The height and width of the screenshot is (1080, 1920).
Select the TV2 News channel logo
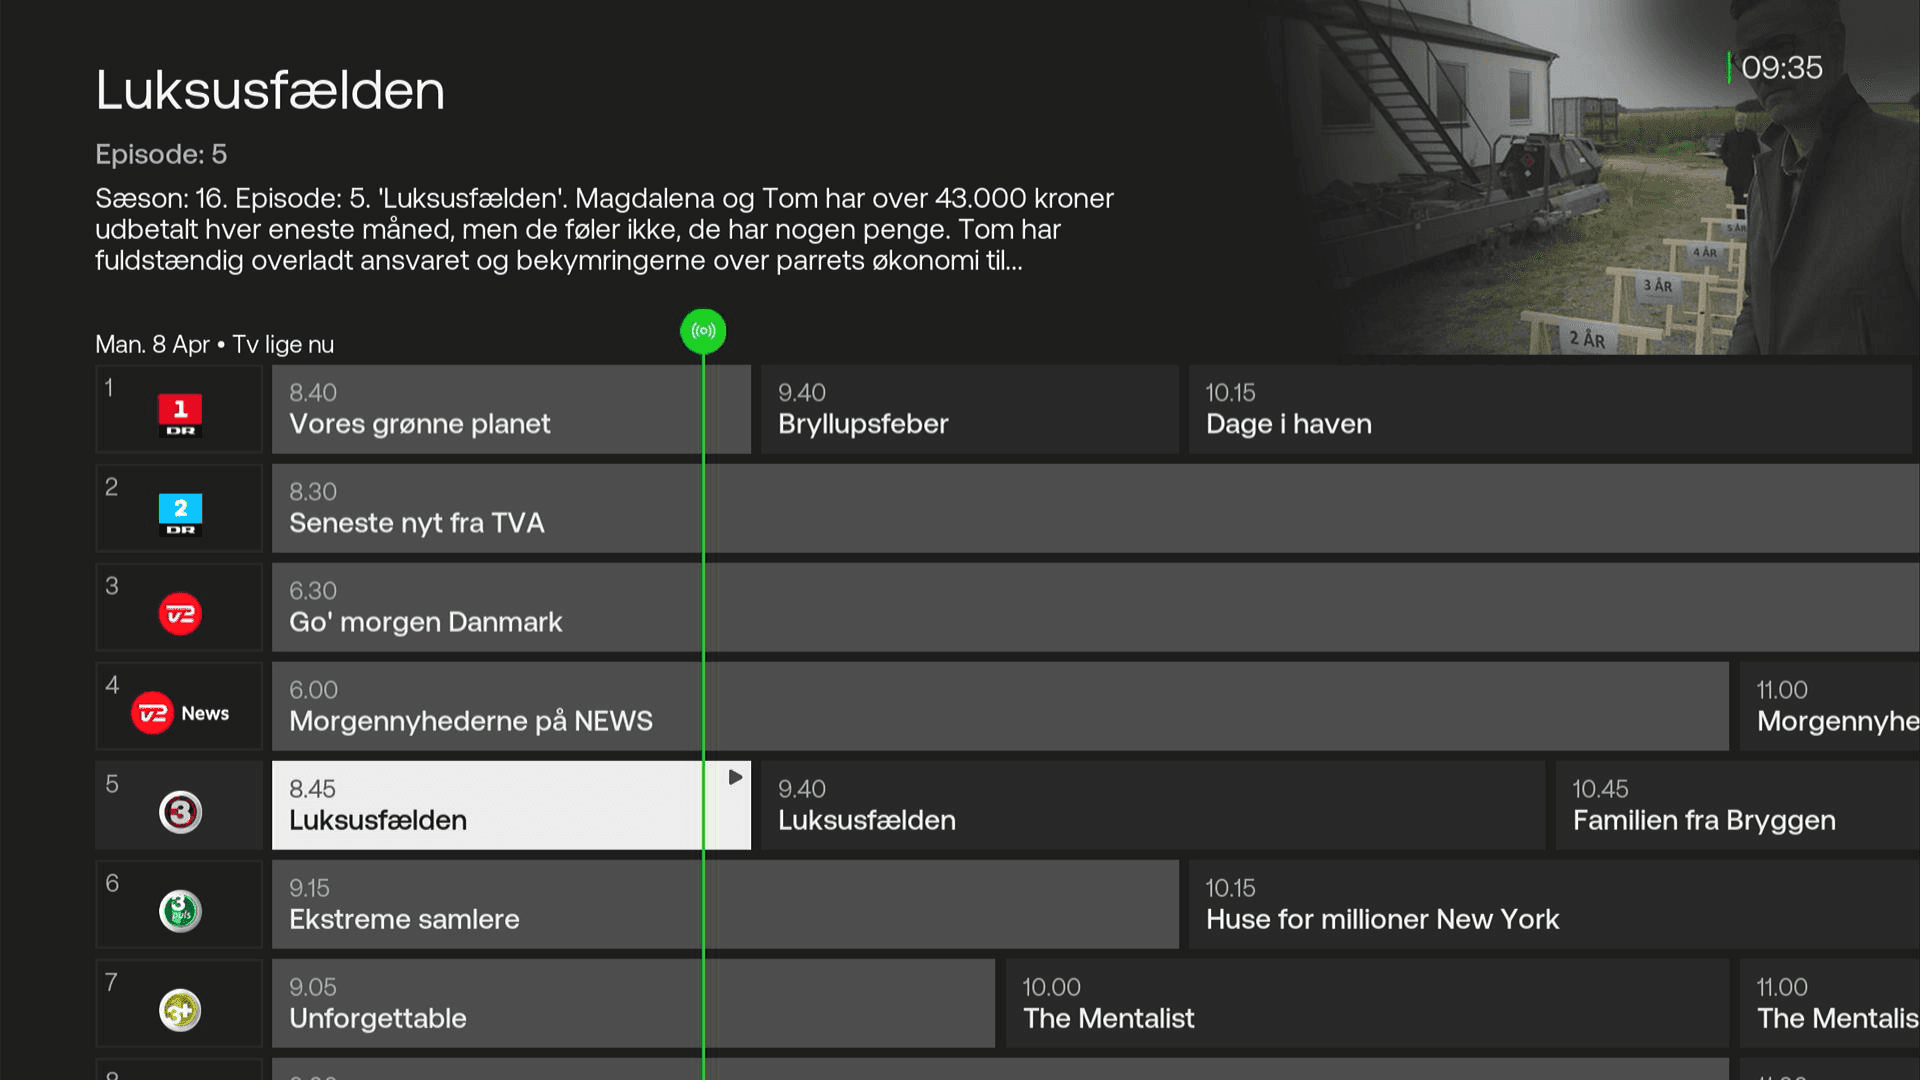point(180,713)
